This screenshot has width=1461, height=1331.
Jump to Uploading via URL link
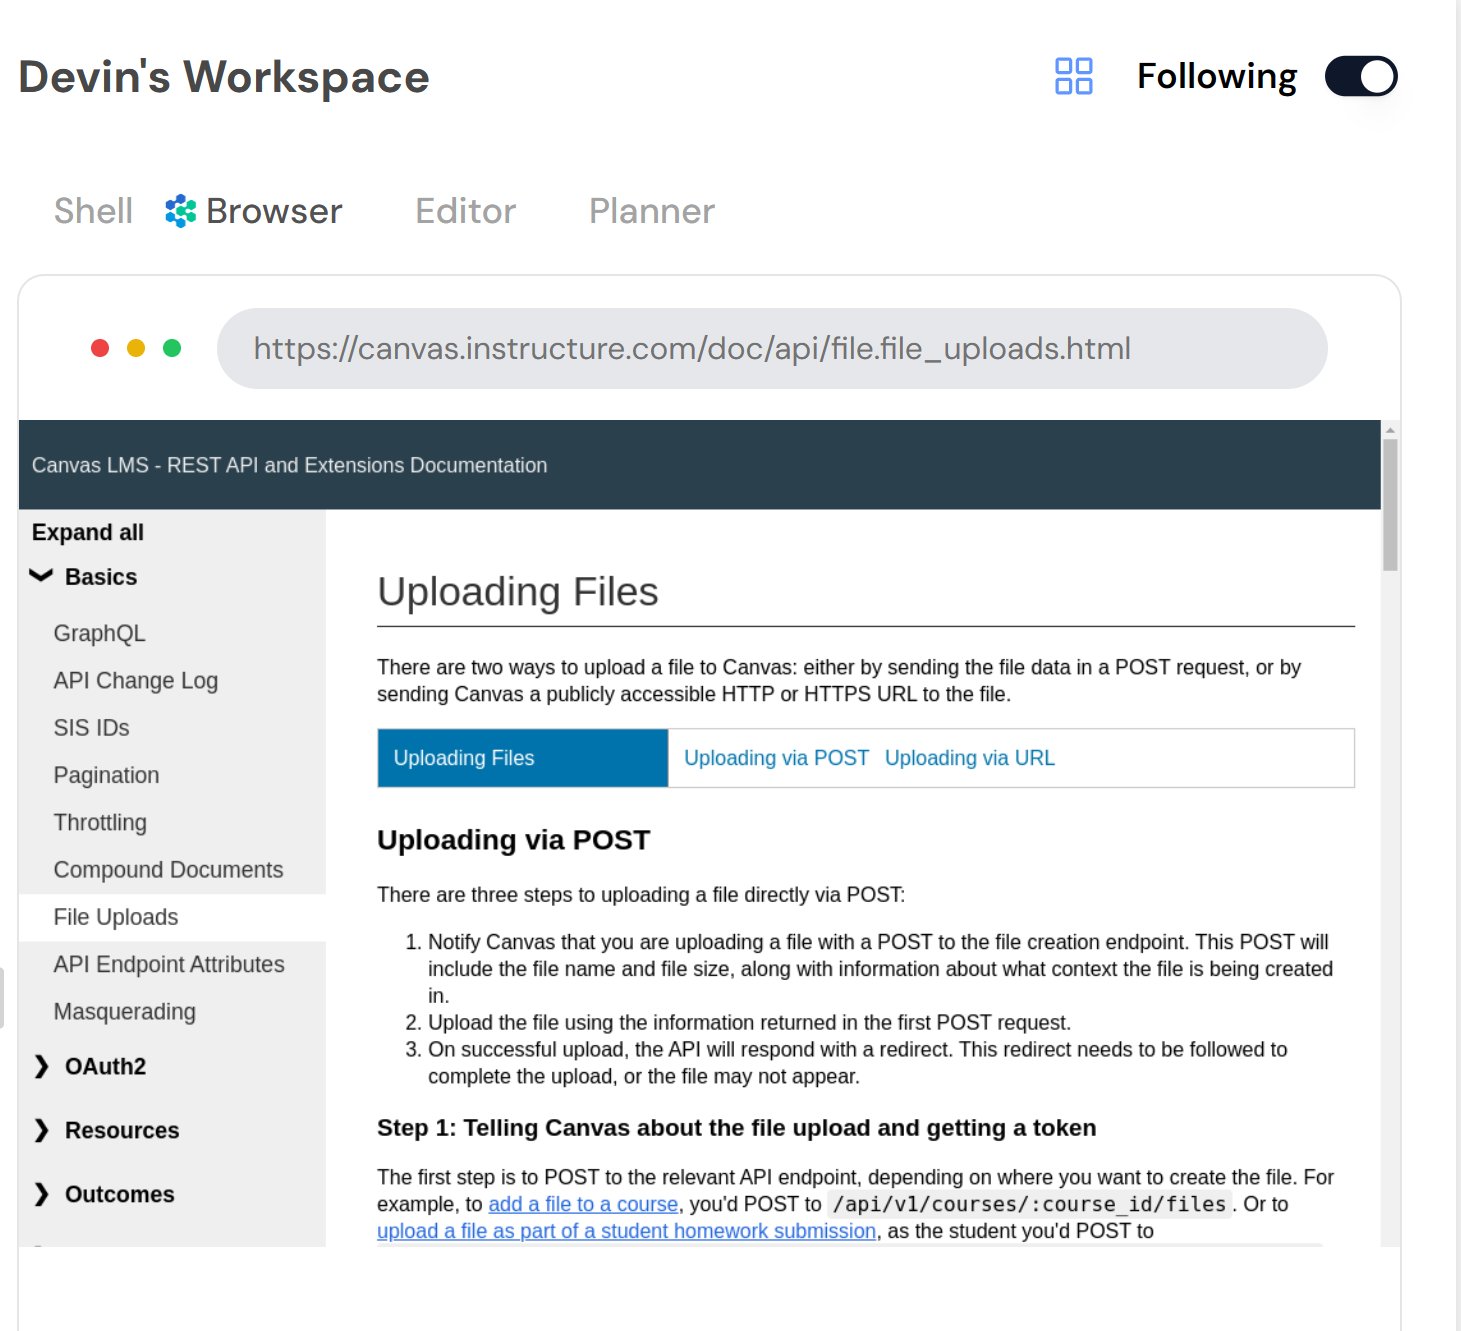point(970,758)
